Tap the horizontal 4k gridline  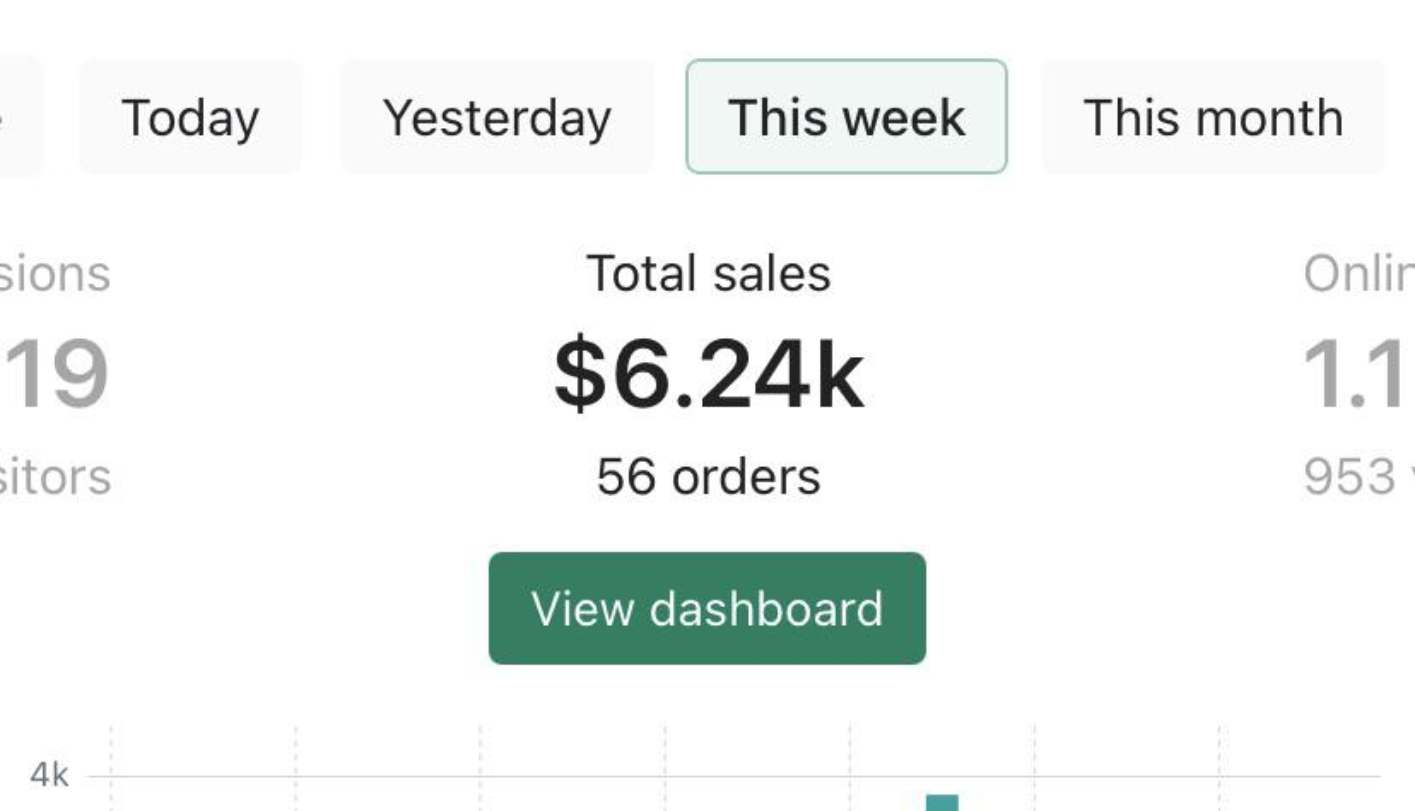coord(733,776)
